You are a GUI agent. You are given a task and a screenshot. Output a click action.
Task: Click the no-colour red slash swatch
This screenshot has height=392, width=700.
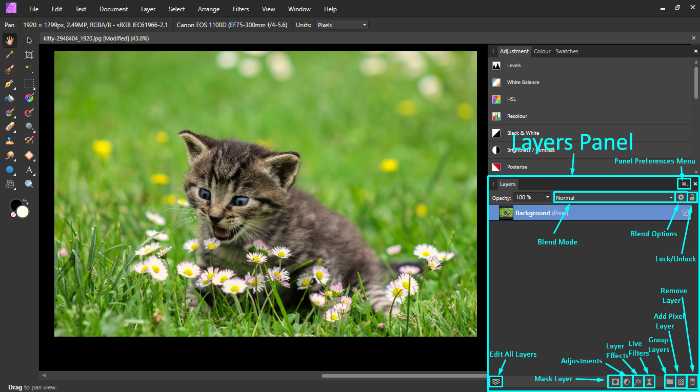pyautogui.click(x=13, y=215)
